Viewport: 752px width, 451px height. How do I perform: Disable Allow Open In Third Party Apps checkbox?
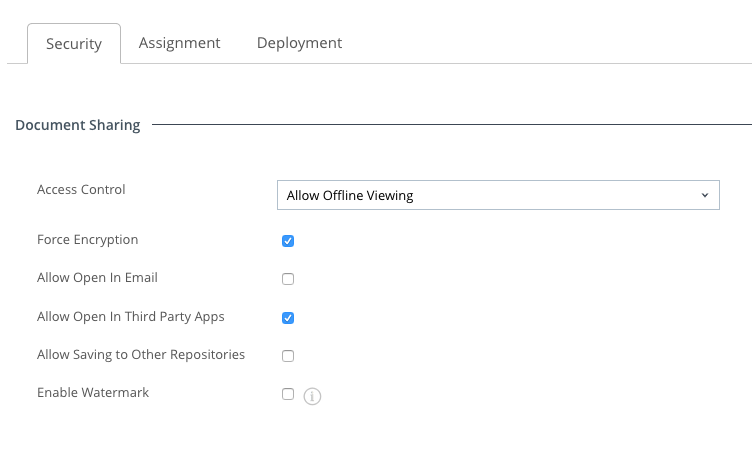pos(288,318)
